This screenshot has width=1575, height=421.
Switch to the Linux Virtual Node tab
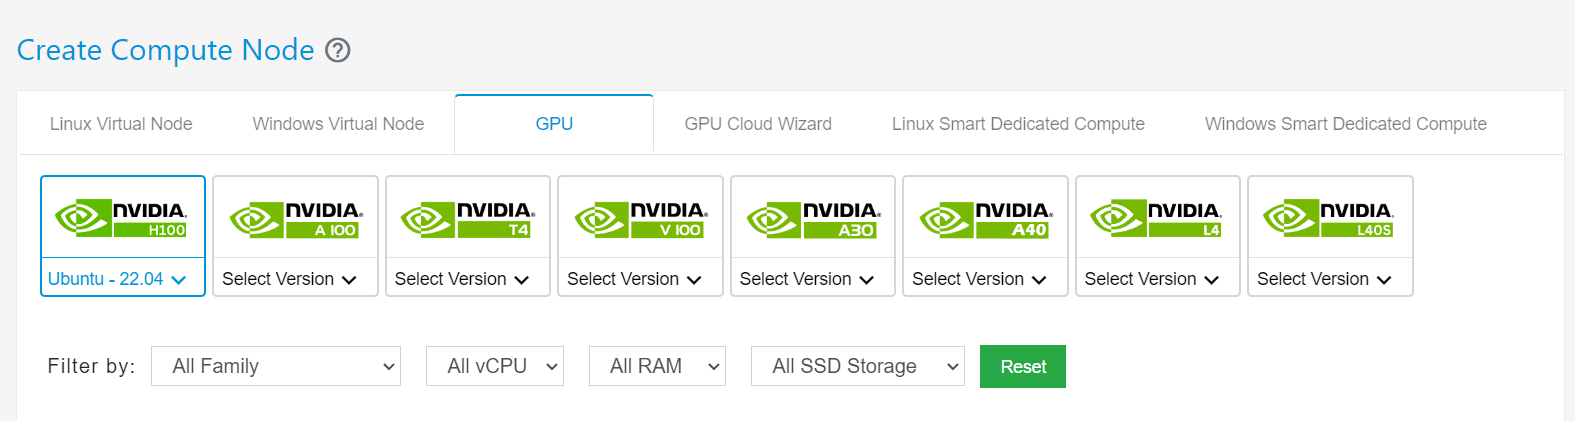pyautogui.click(x=121, y=124)
